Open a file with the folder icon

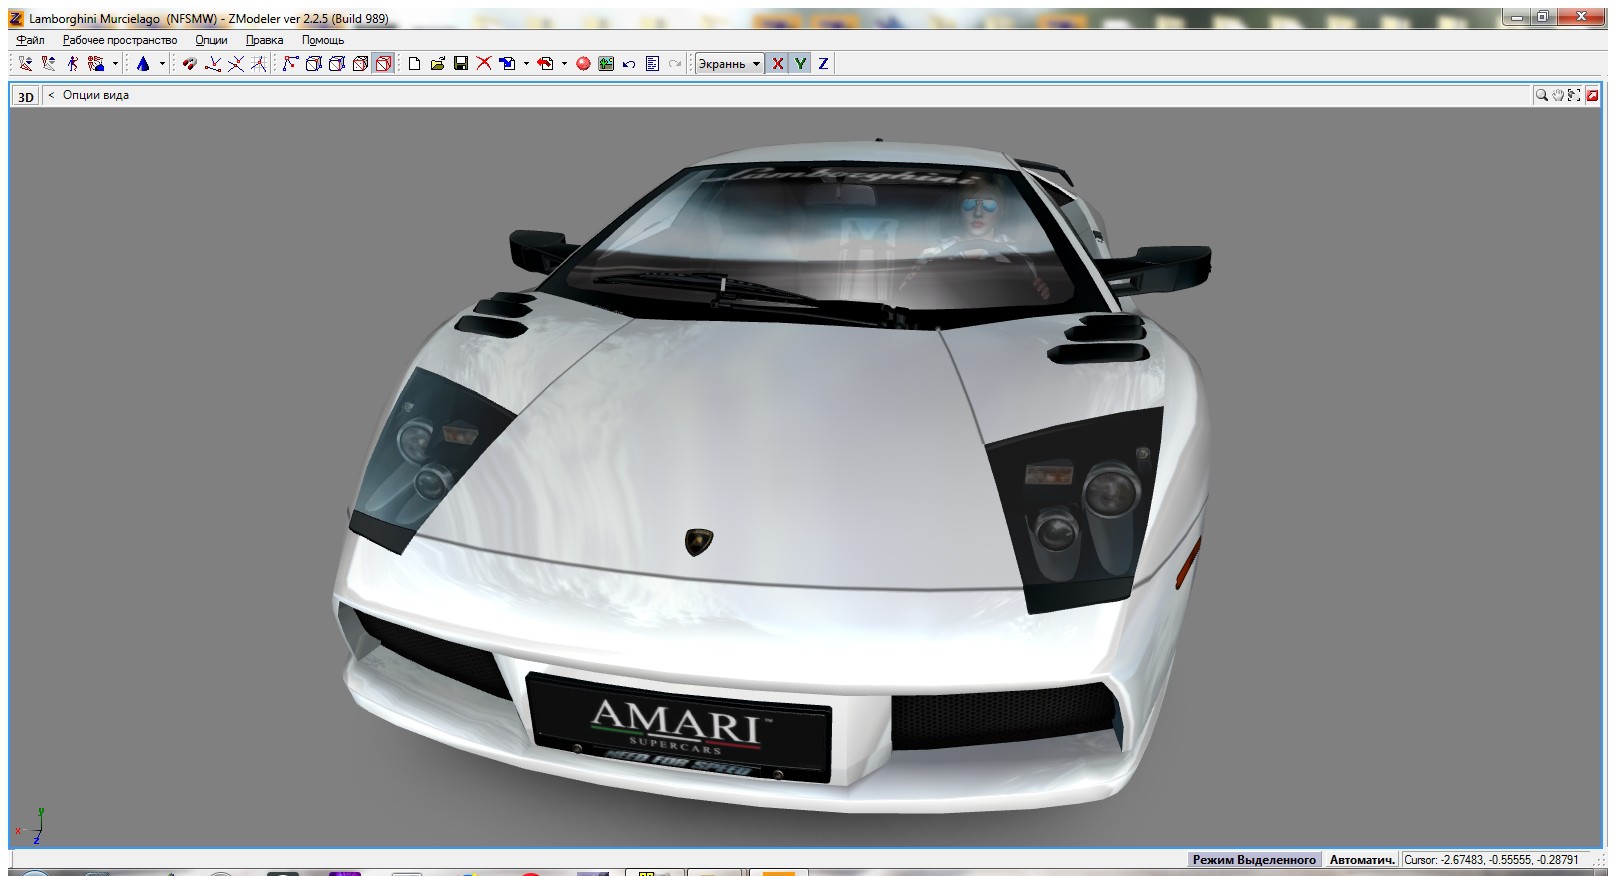coord(437,64)
